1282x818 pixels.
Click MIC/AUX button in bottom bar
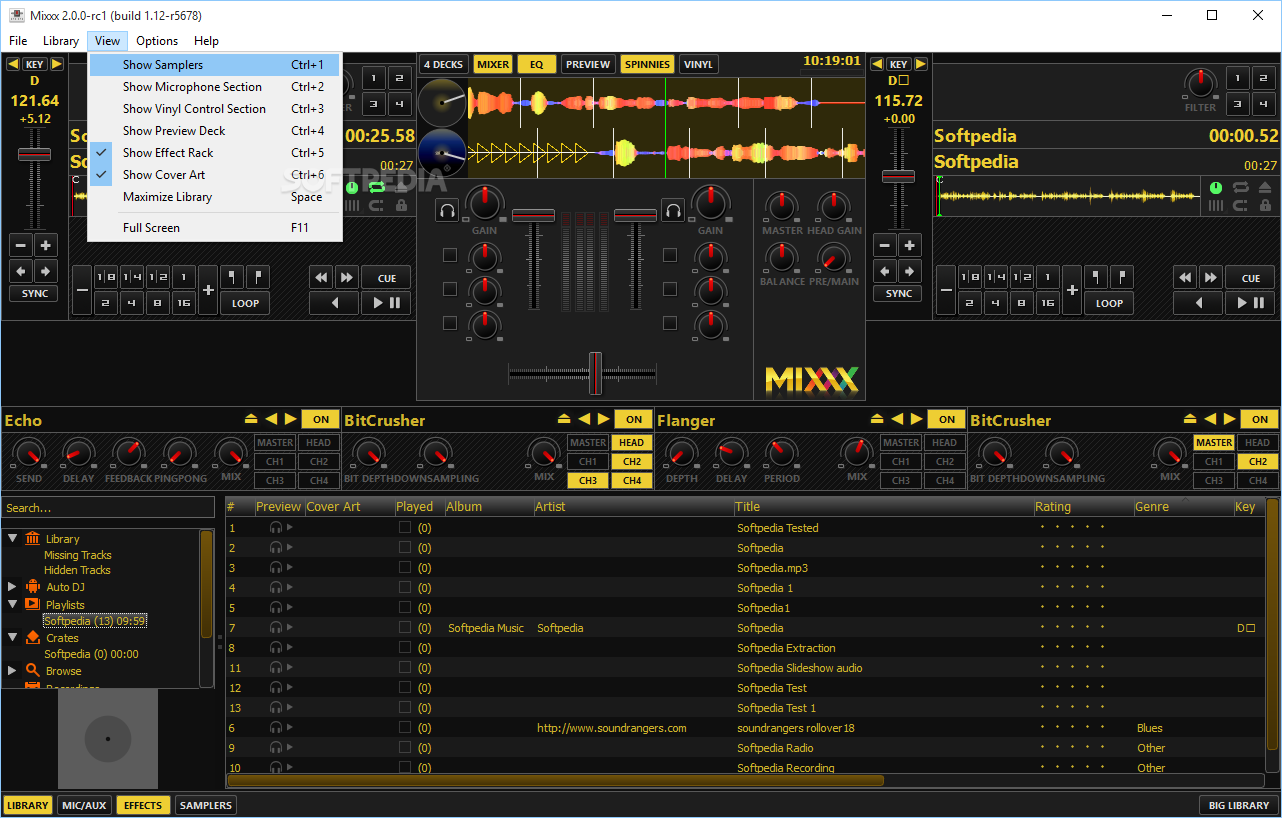(84, 805)
